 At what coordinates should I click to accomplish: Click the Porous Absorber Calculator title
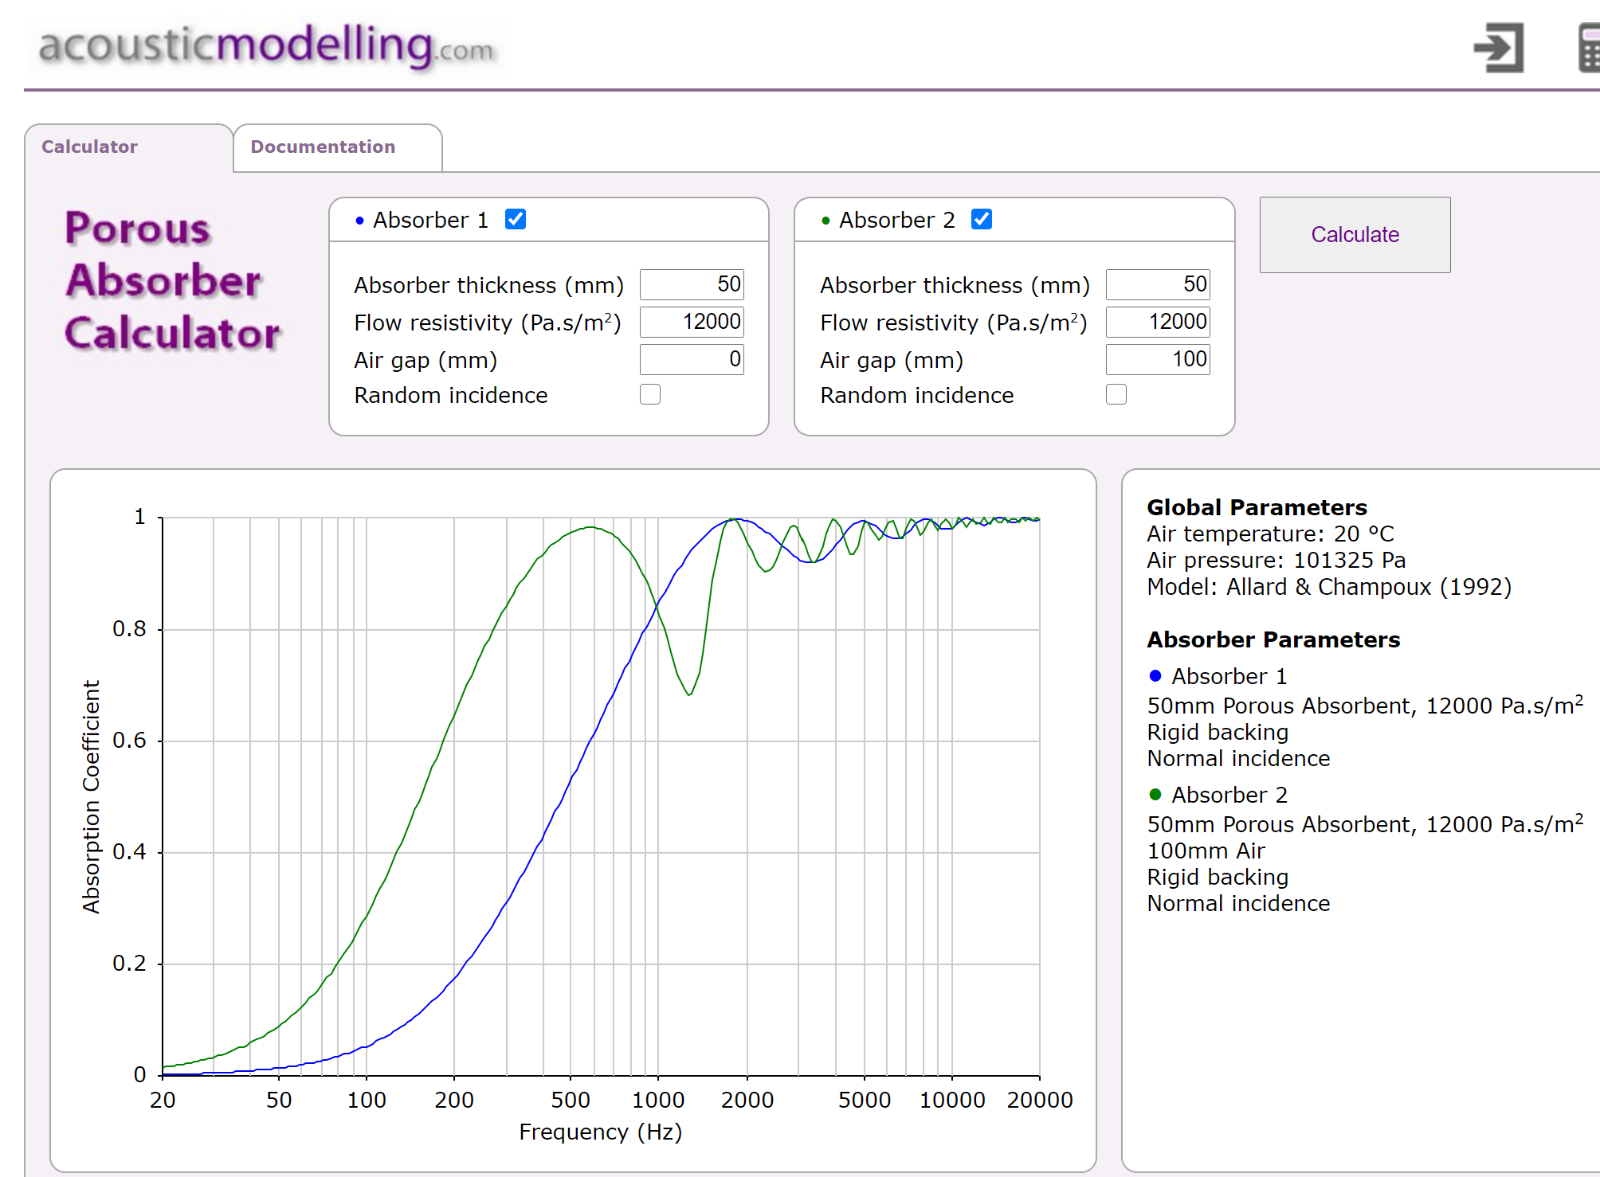tap(172, 281)
